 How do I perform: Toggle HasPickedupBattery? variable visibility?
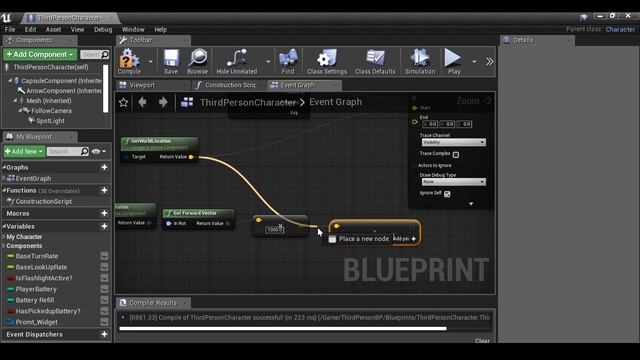coord(104,311)
